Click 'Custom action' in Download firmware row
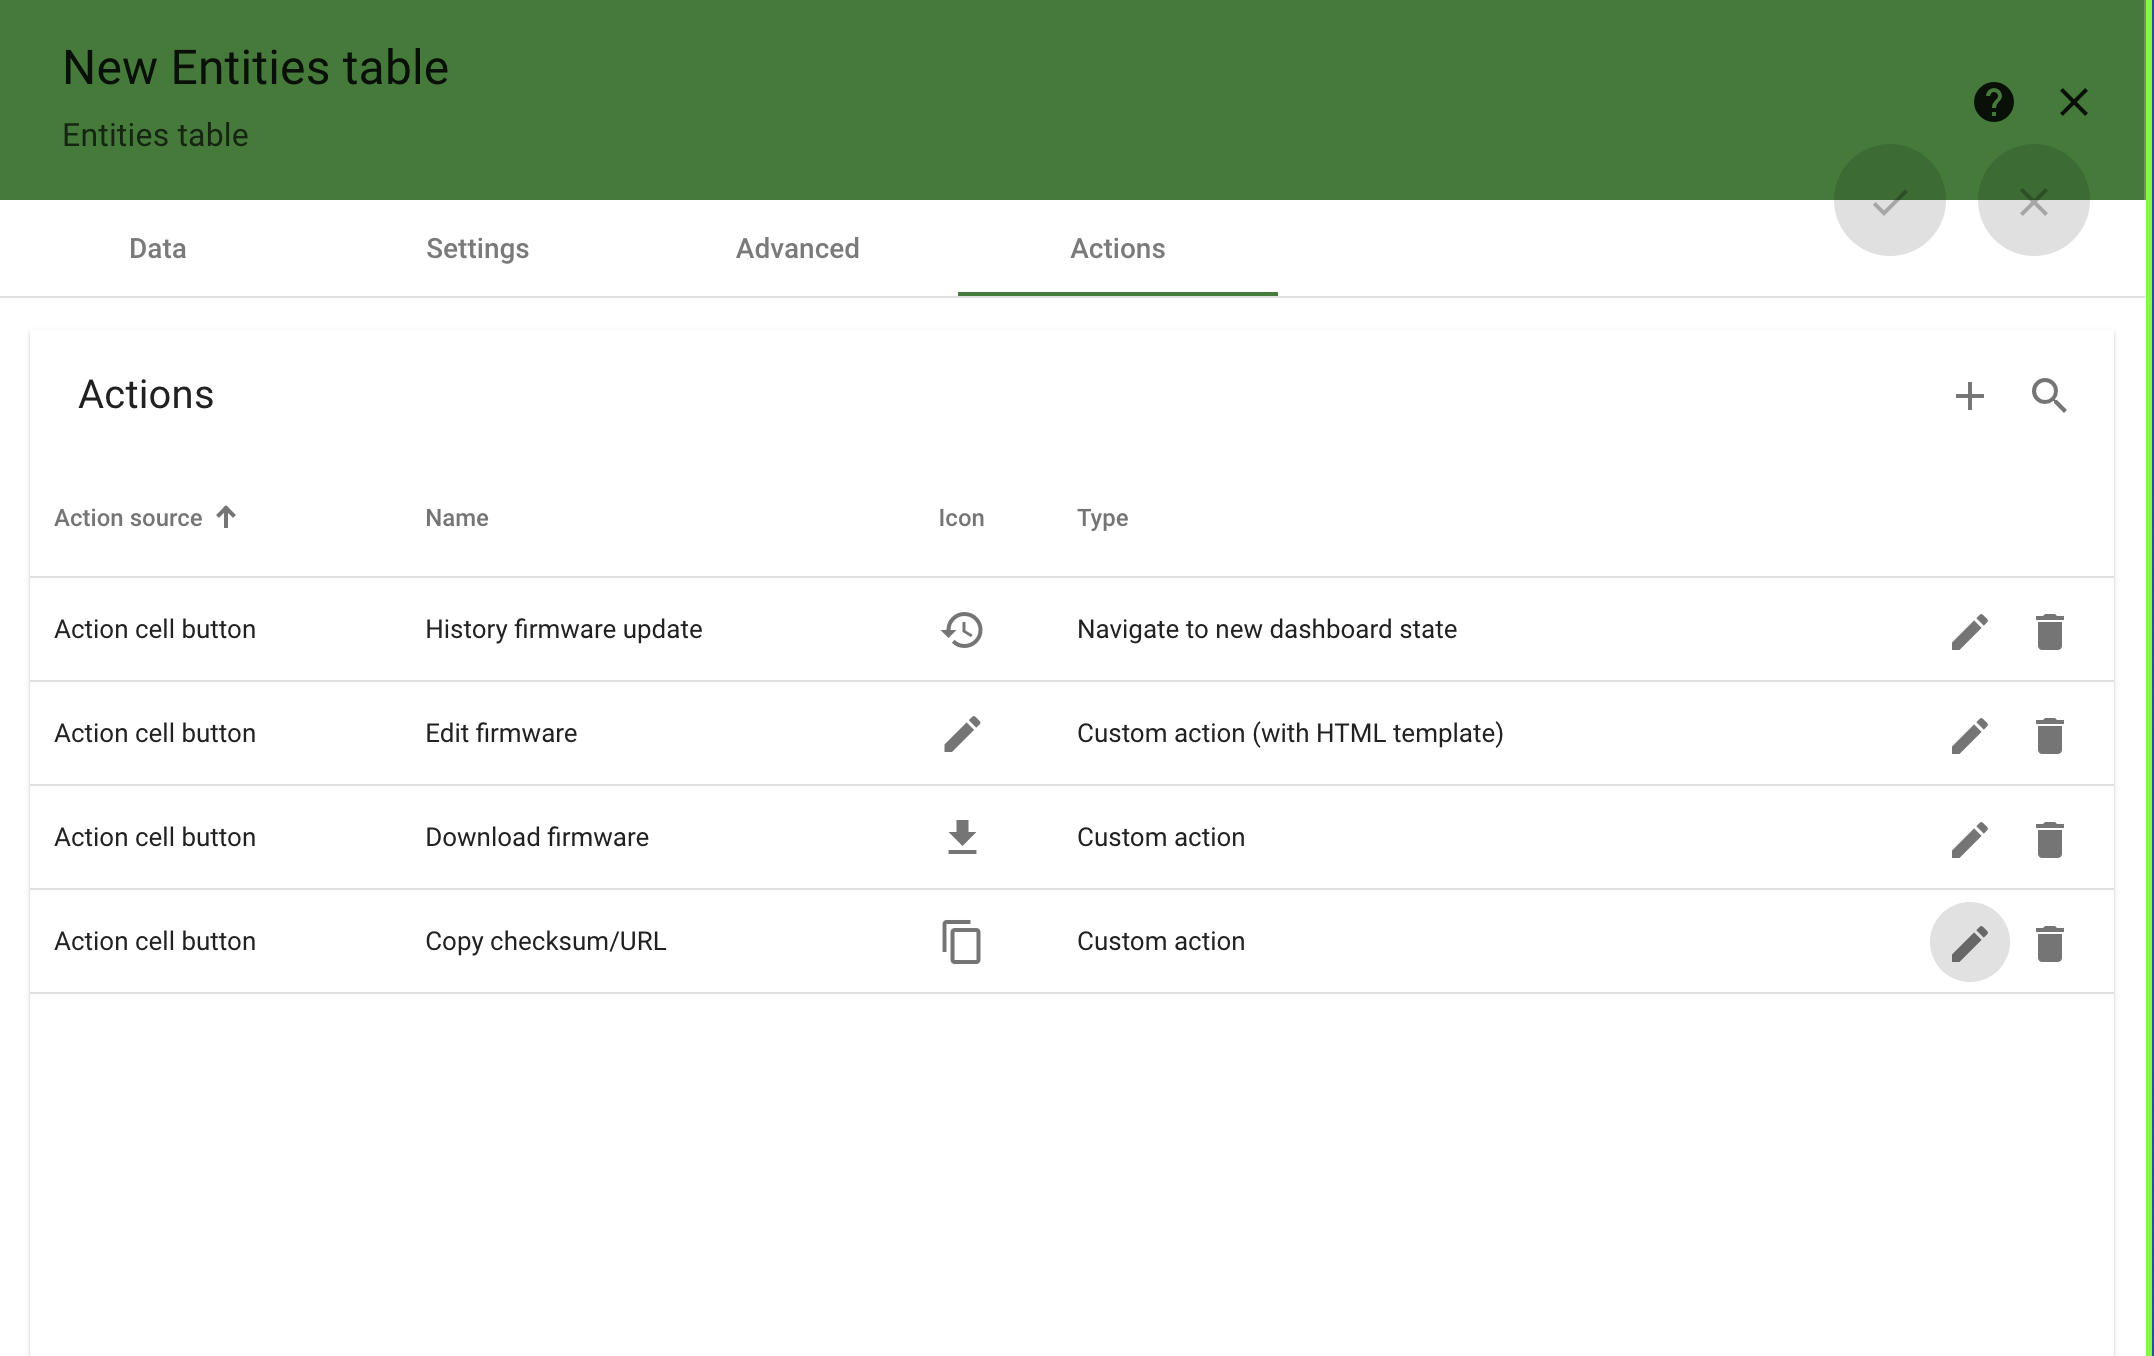2154x1356 pixels. 1161,837
